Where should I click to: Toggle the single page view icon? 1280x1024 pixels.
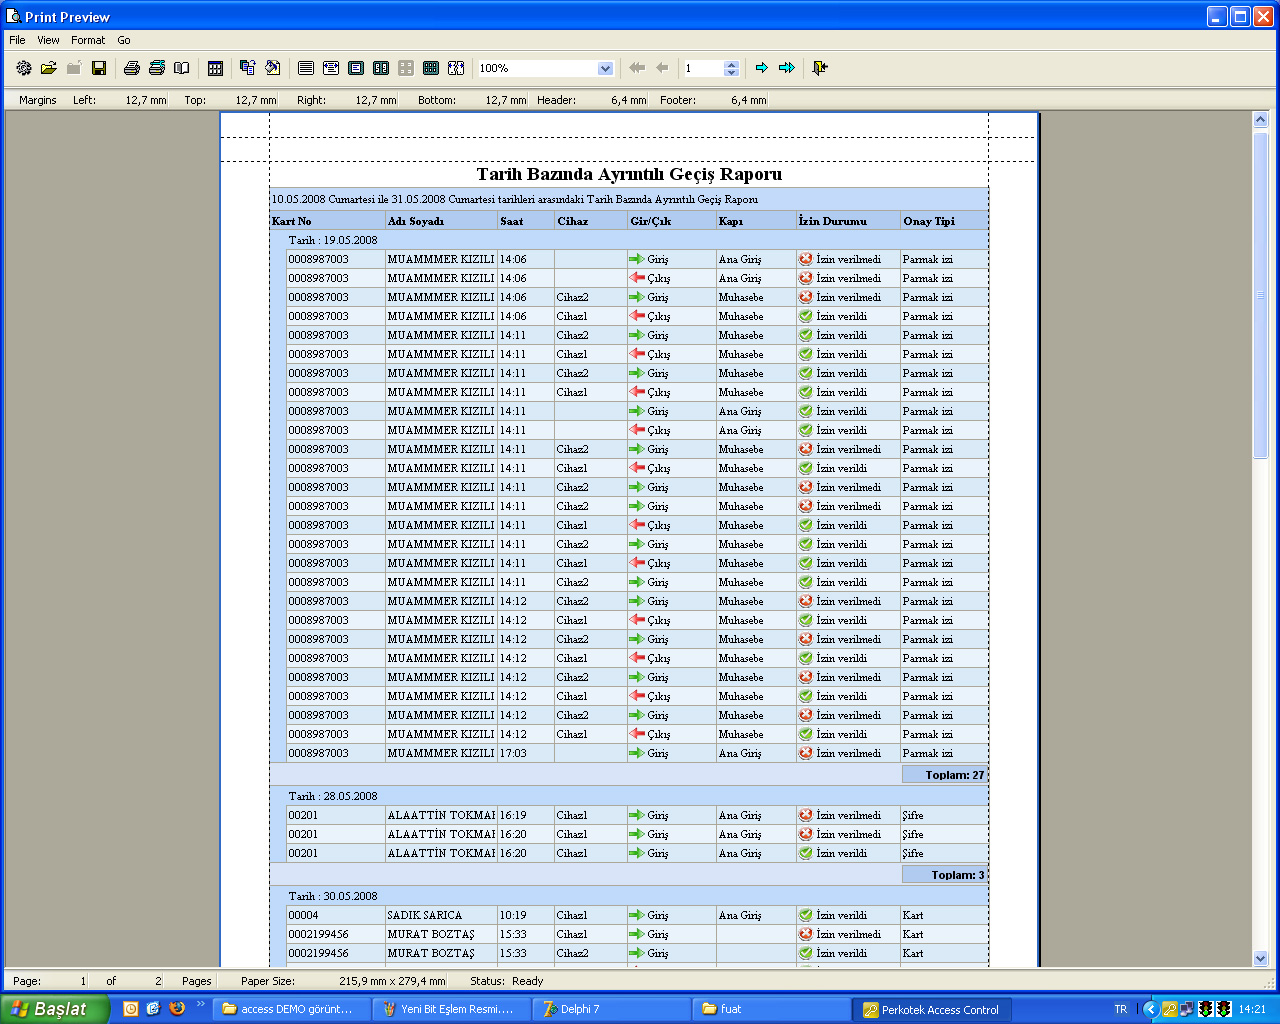pyautogui.click(x=356, y=68)
